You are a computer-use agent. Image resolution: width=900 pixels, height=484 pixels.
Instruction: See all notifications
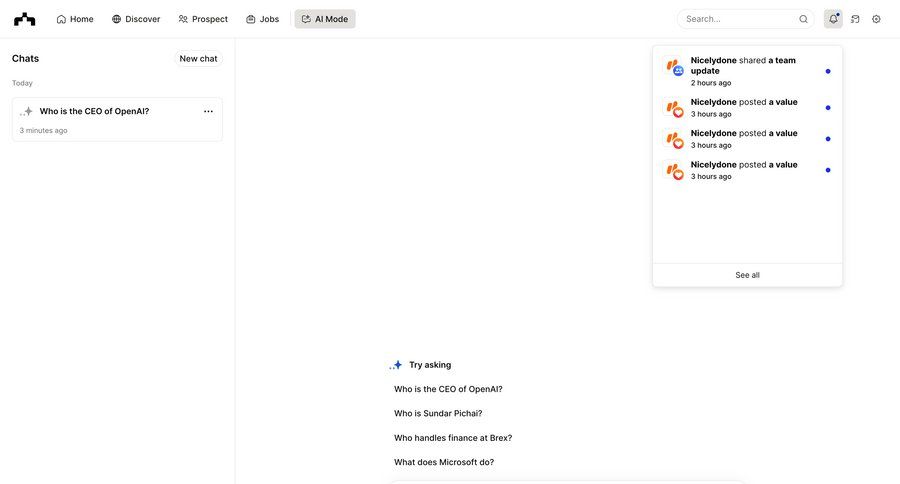pos(747,275)
